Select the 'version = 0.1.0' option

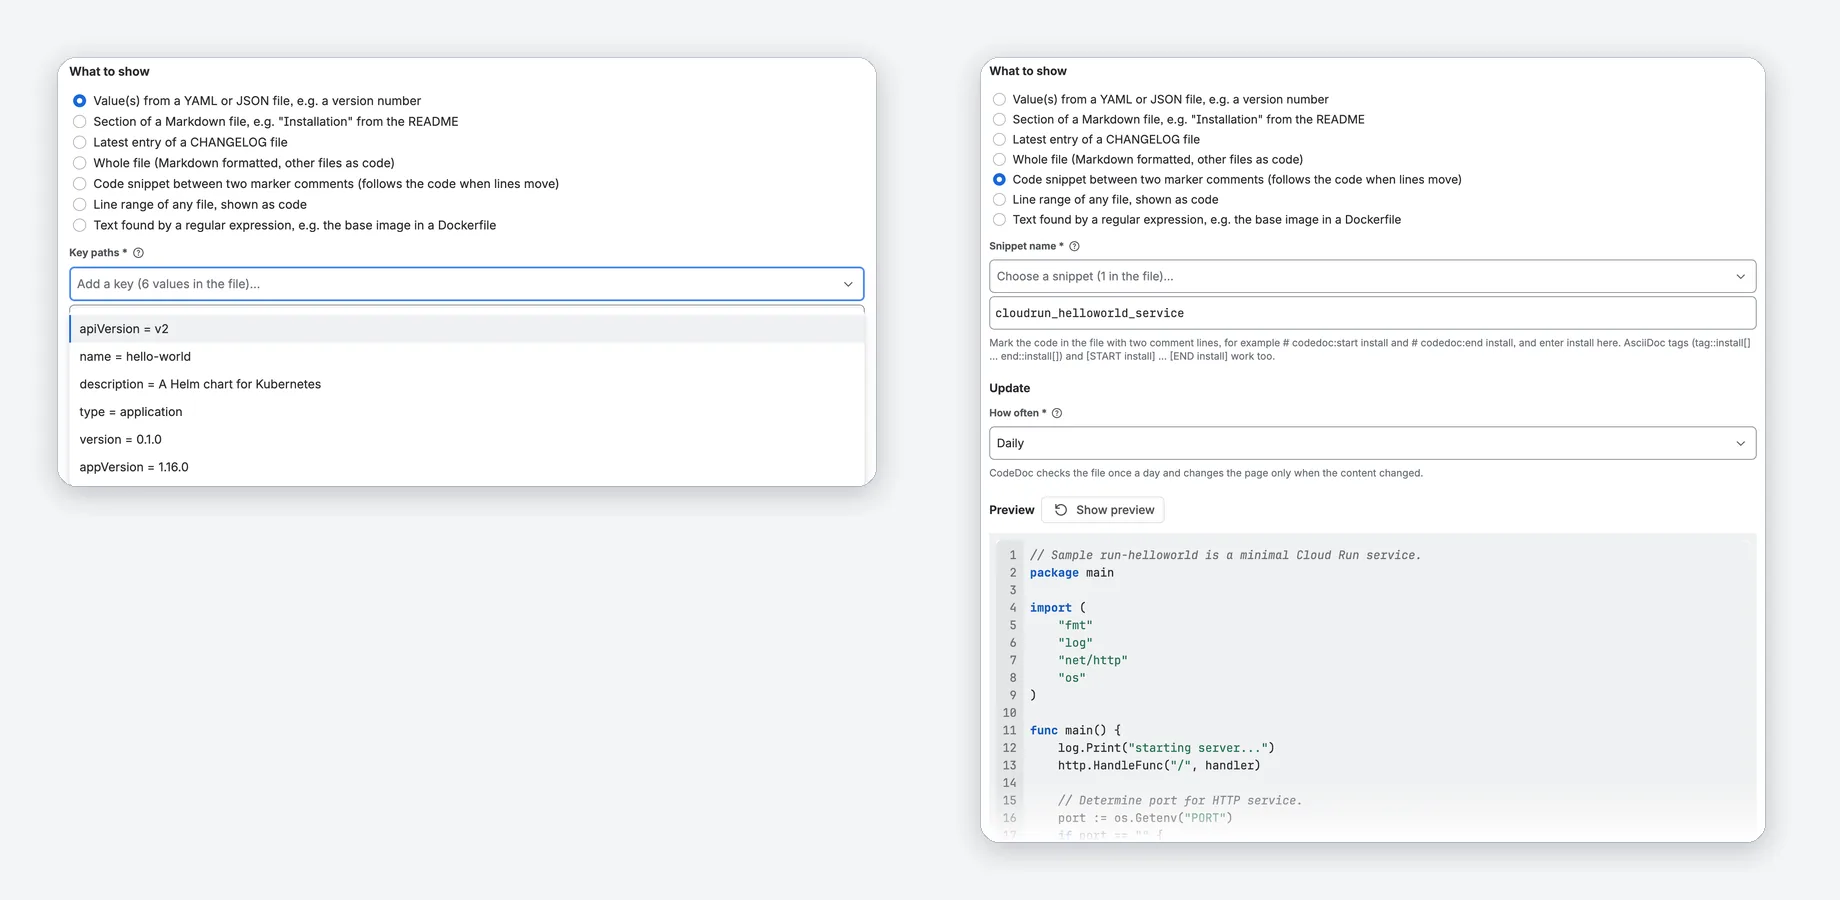(466, 440)
